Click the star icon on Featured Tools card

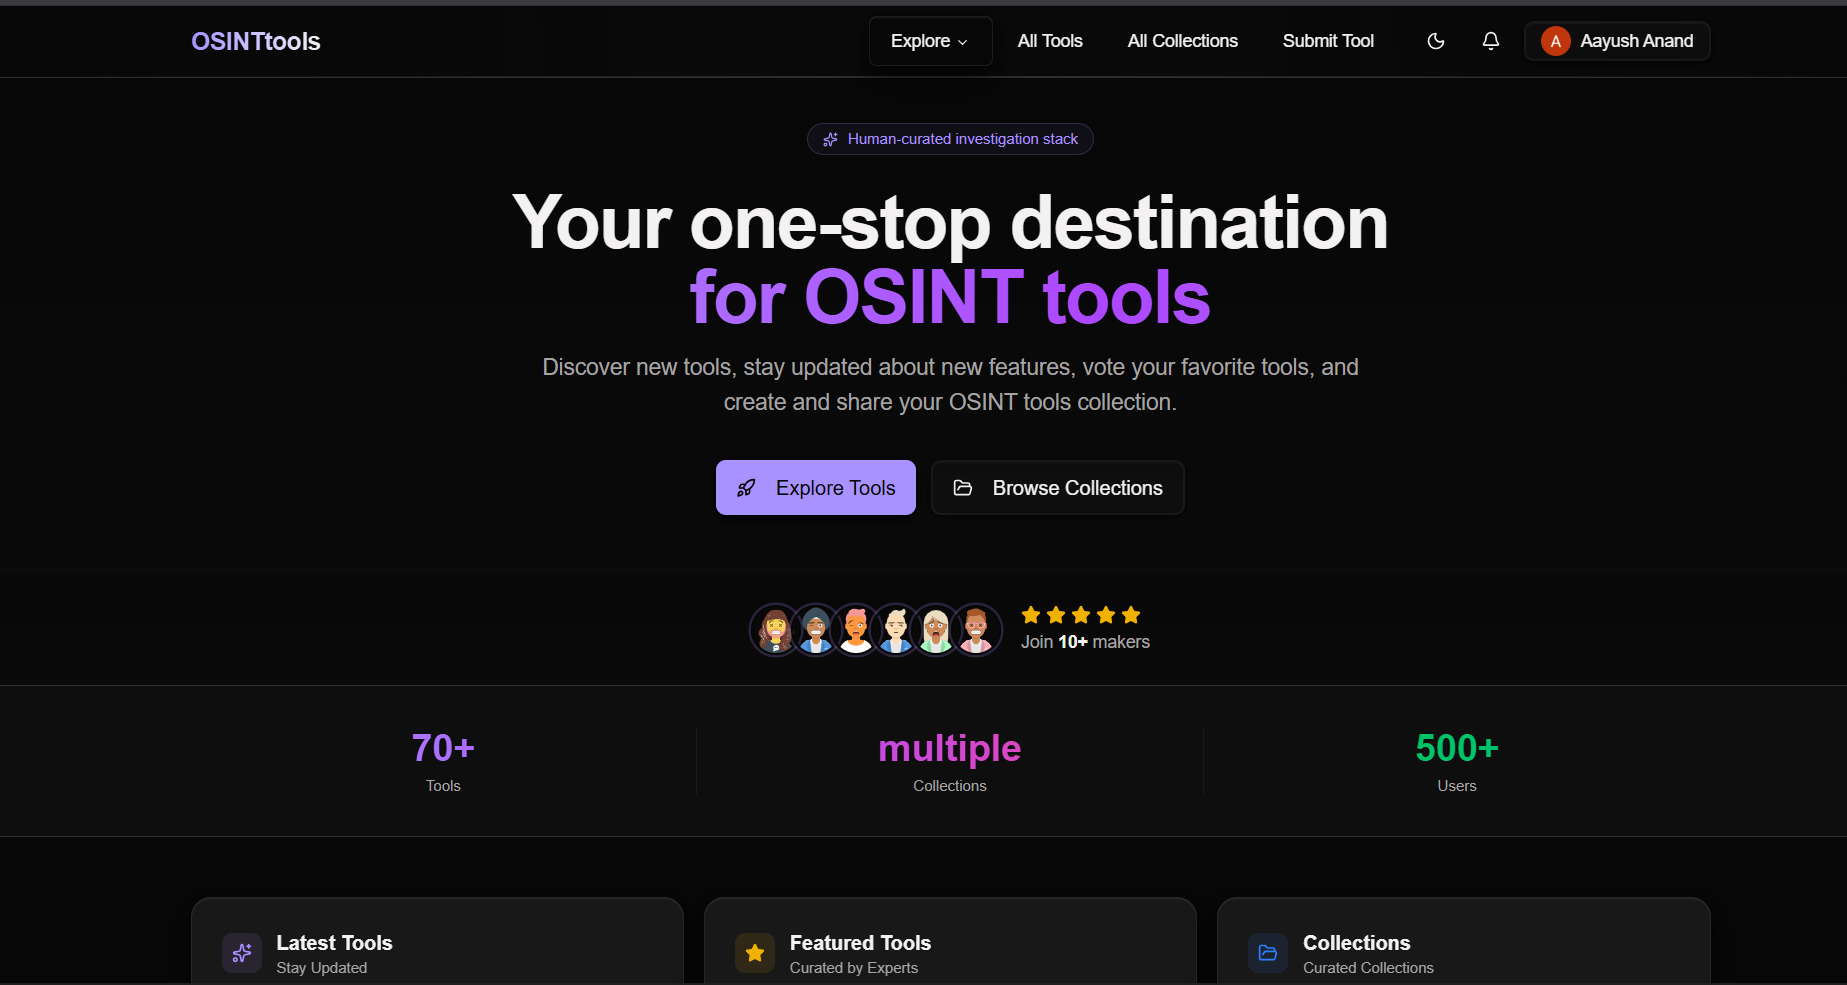755,953
